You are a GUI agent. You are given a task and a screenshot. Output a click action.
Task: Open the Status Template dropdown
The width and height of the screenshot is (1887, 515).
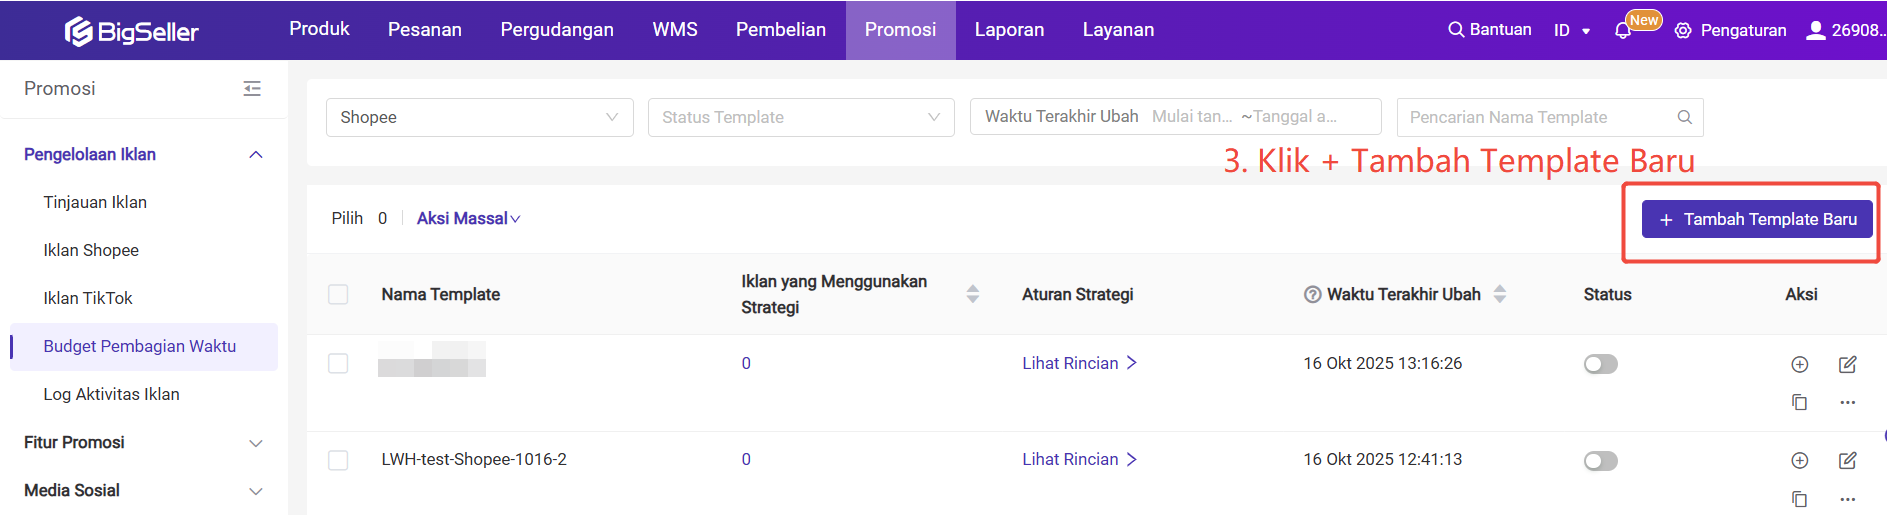click(x=800, y=117)
